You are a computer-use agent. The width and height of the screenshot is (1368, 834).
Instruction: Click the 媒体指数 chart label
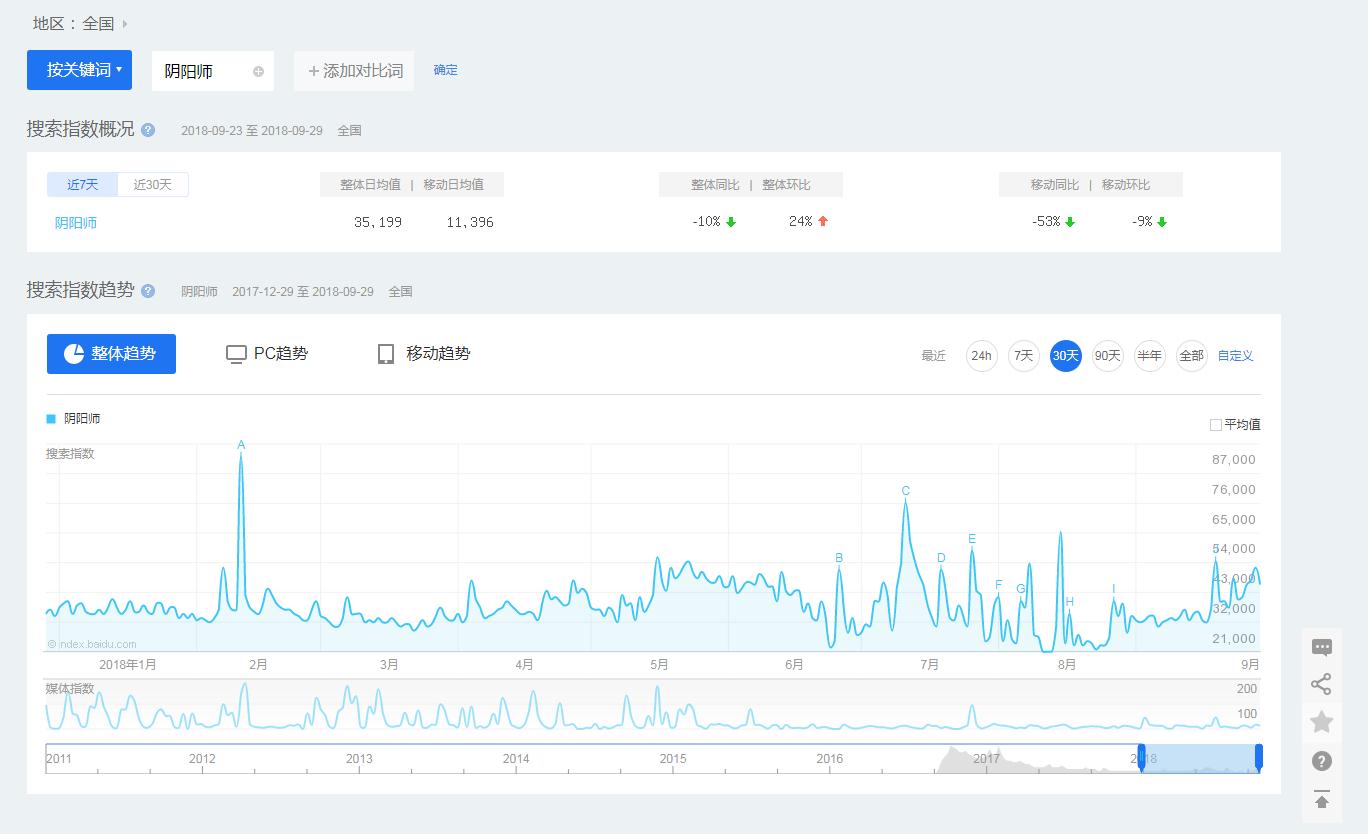coord(70,689)
